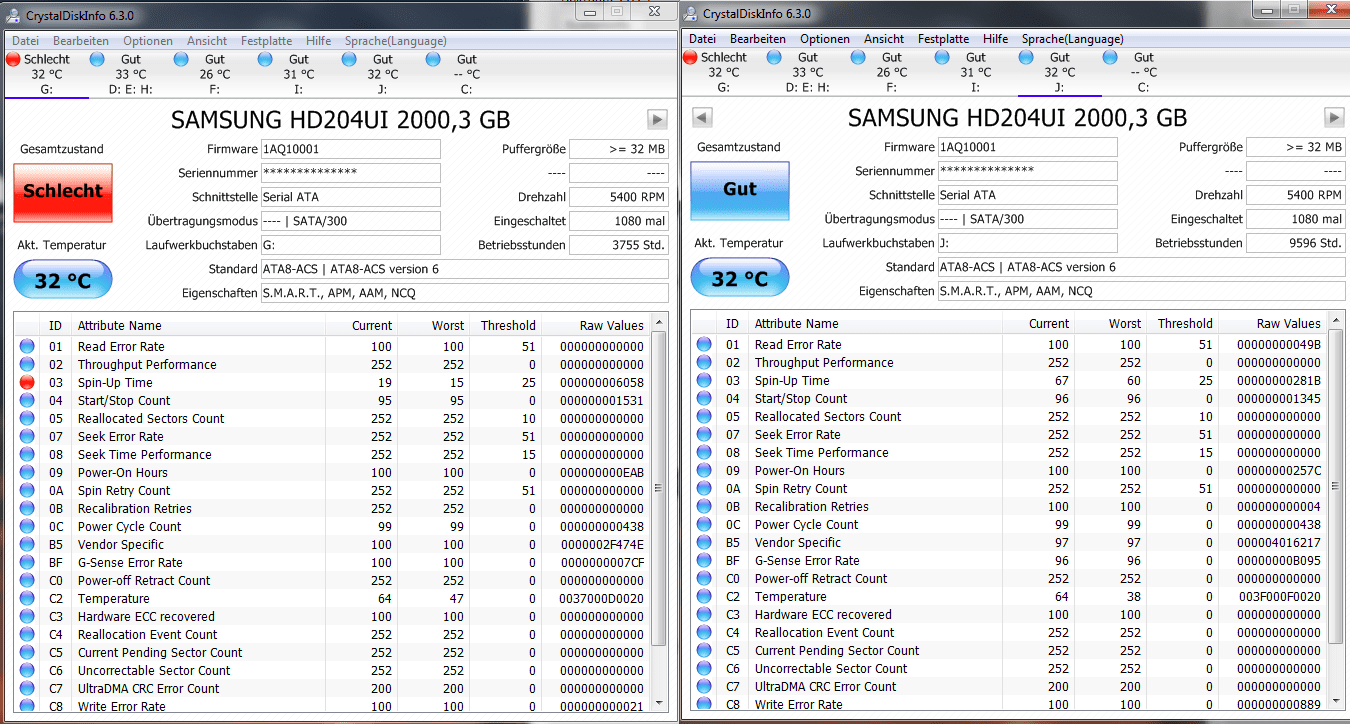Click status icon of Vendor Specific, right window
Screen dimensions: 1350x724
point(704,543)
